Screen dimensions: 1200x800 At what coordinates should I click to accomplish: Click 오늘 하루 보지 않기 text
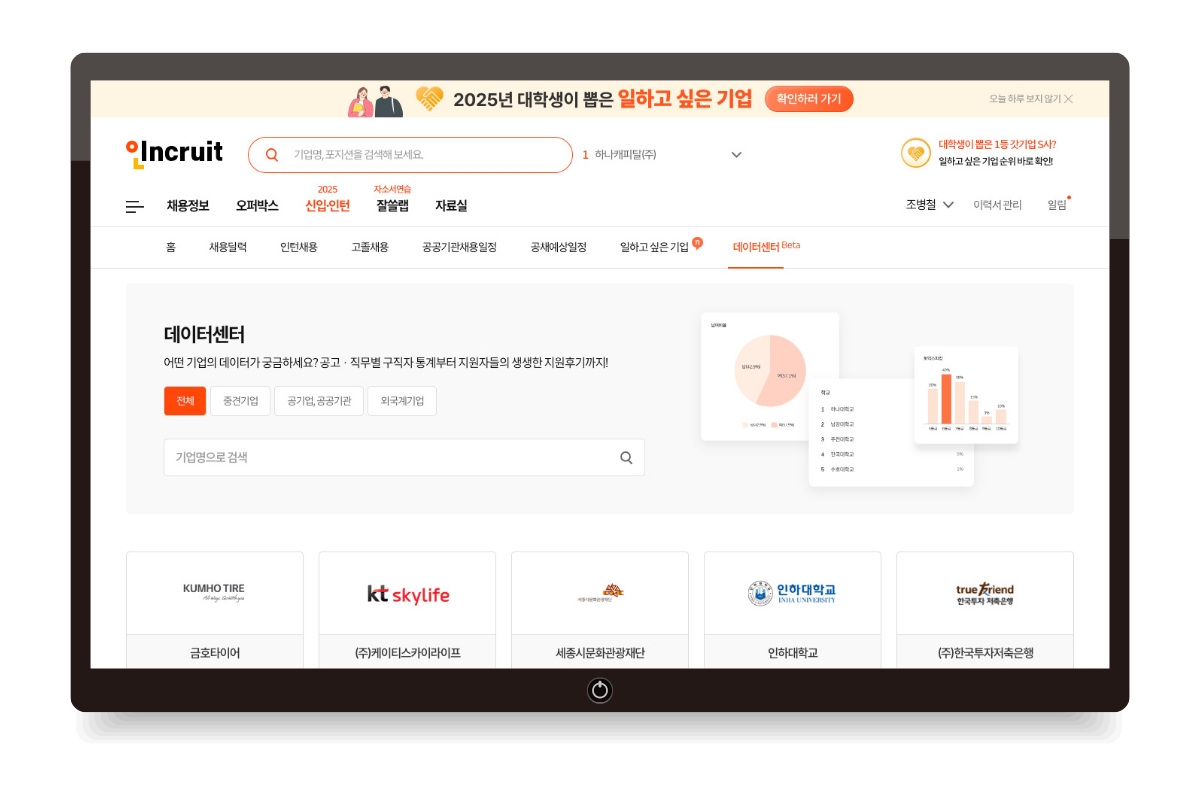(1025, 99)
